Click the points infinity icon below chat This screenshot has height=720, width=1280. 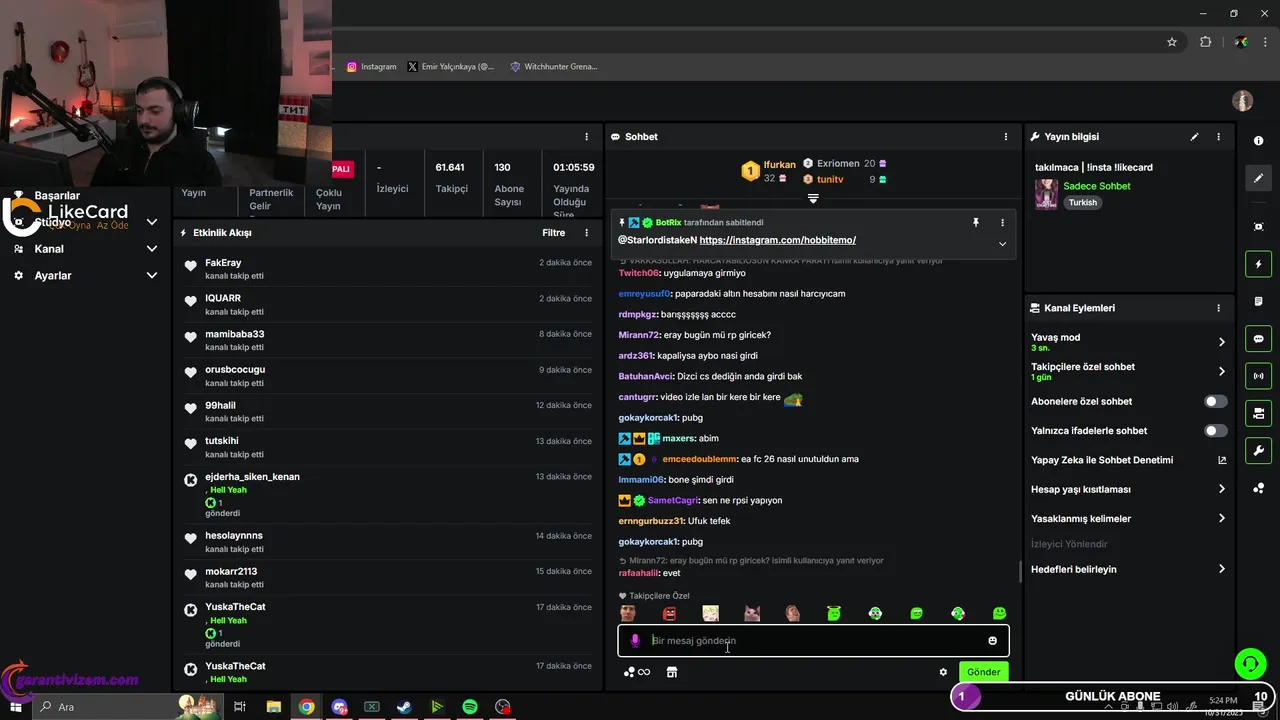(636, 672)
